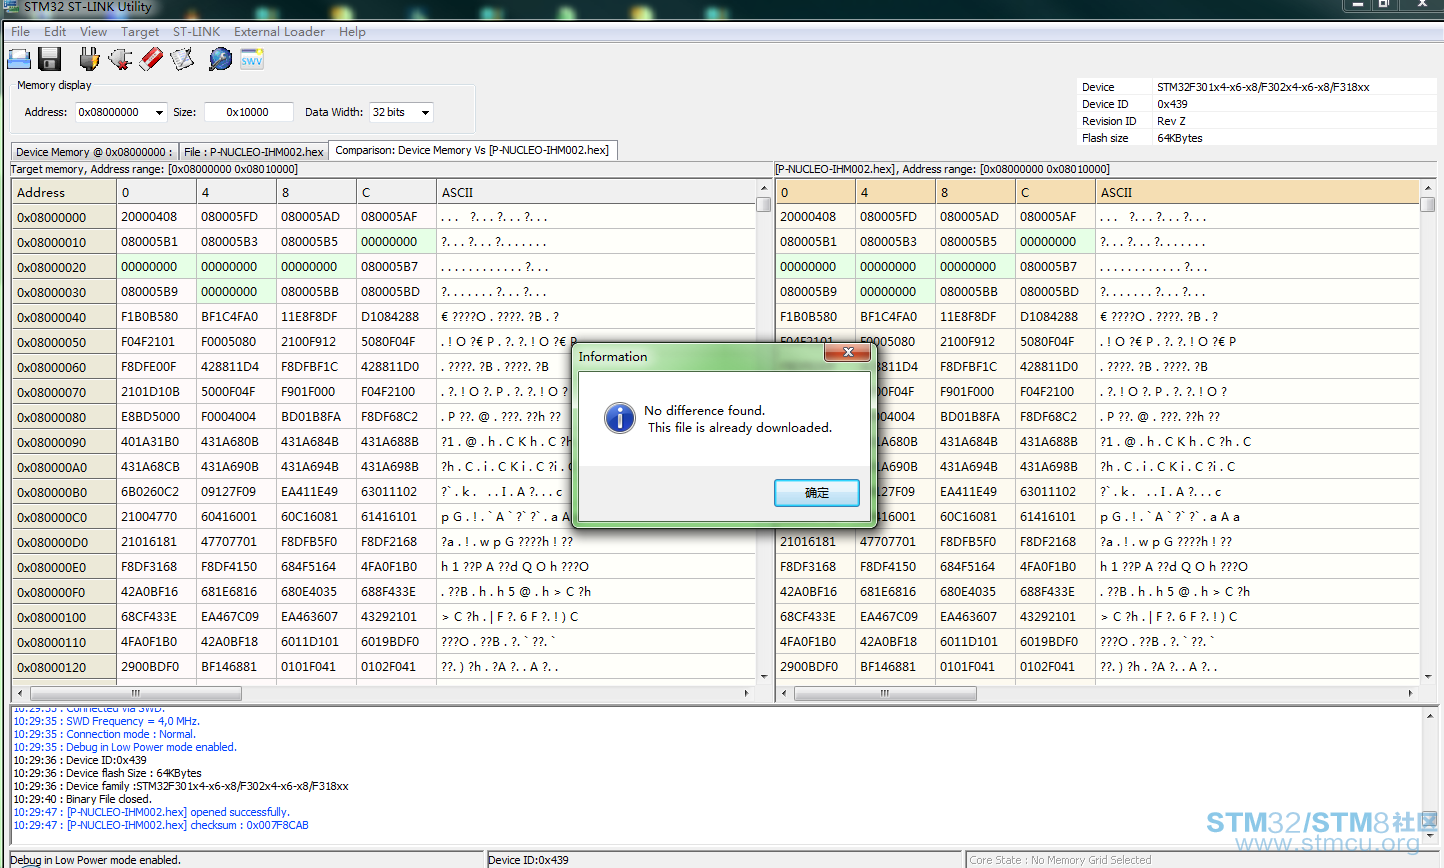Click status bar 'Core State : No Memory Grid Selected'
This screenshot has height=868, width=1444.
pos(1060,860)
